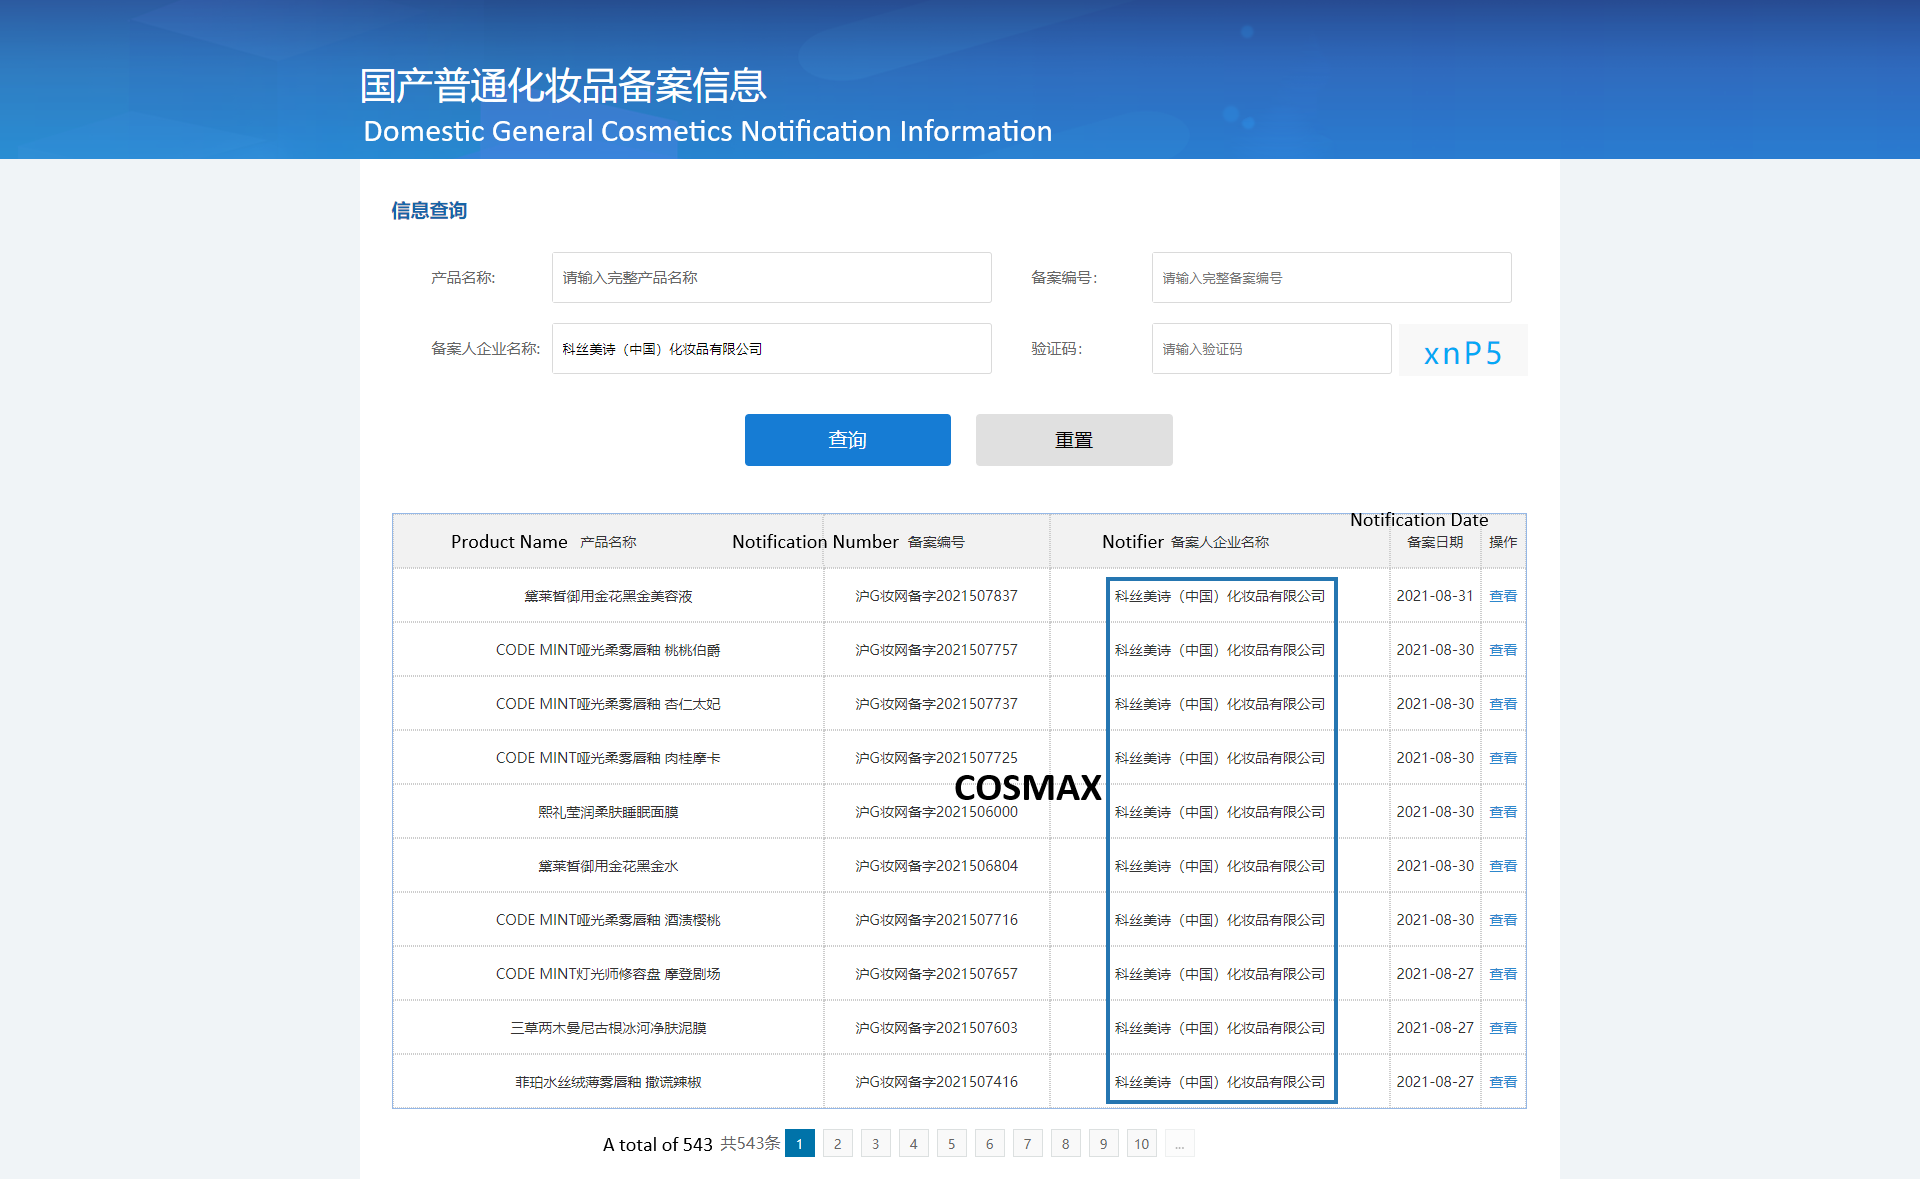This screenshot has height=1179, width=1920.
Task: Click product name CODE MINT哑光柔雾唇釉 桃桃伯爵
Action: pos(608,650)
